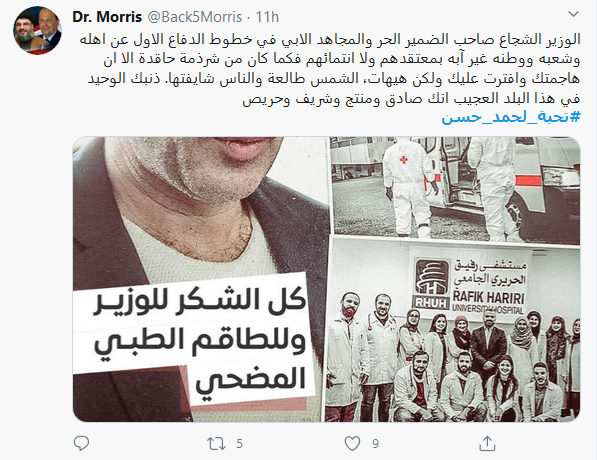Open the 11h timestamp link
The width and height of the screenshot is (597, 460).
point(267,17)
